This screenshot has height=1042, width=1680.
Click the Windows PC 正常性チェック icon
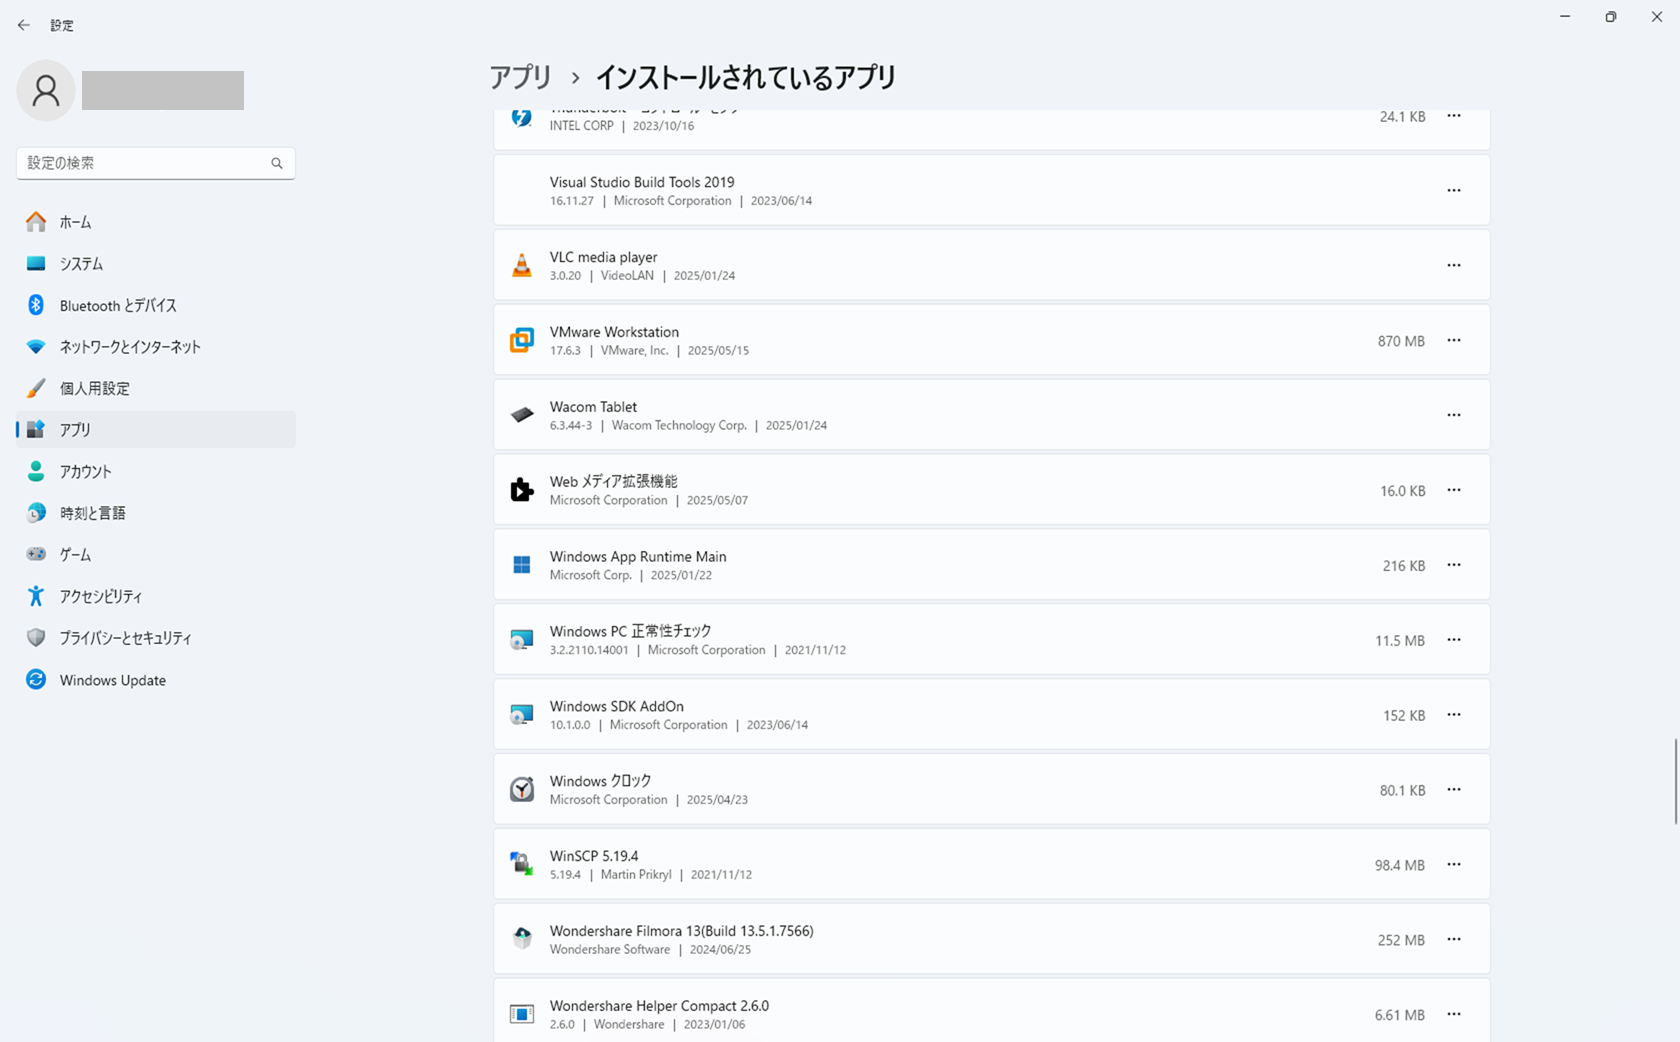tap(522, 640)
